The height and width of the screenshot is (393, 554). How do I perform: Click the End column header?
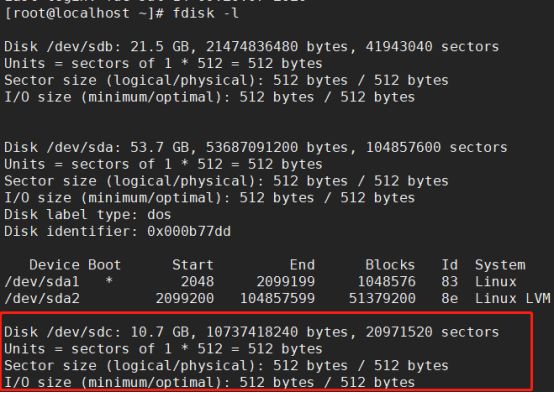tap(302, 265)
